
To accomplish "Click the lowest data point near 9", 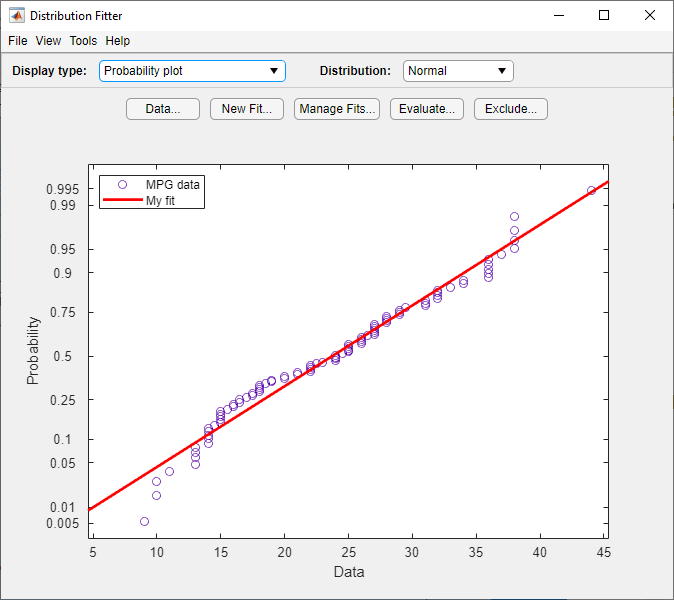I will pyautogui.click(x=144, y=521).
